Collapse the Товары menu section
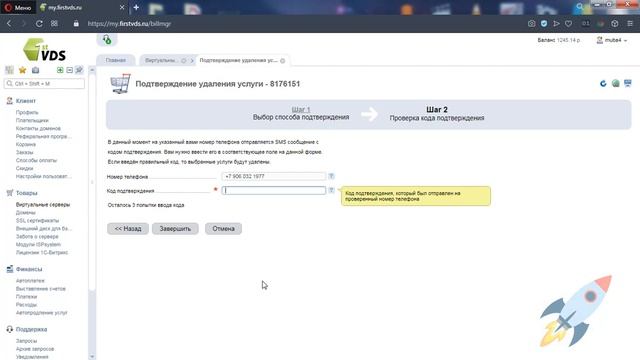The height and width of the screenshot is (360, 640). tap(27, 193)
